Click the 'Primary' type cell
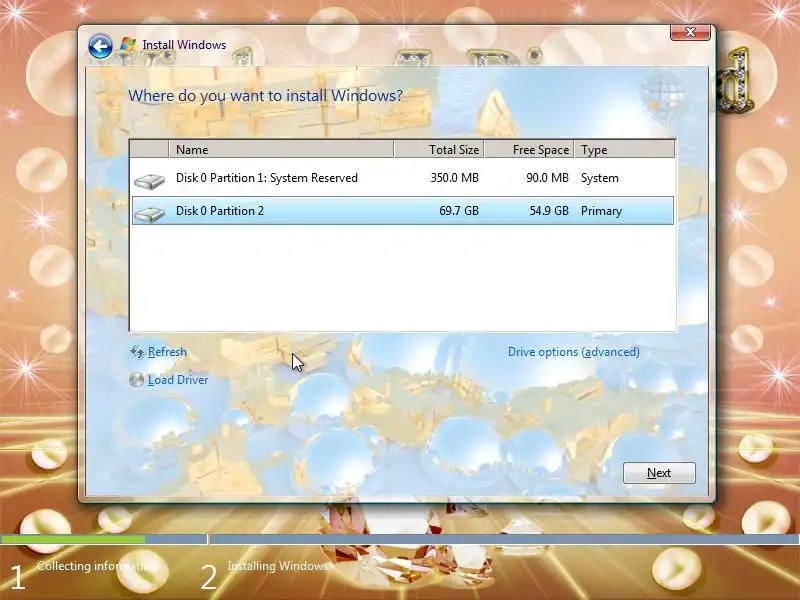800x600 pixels. click(602, 211)
